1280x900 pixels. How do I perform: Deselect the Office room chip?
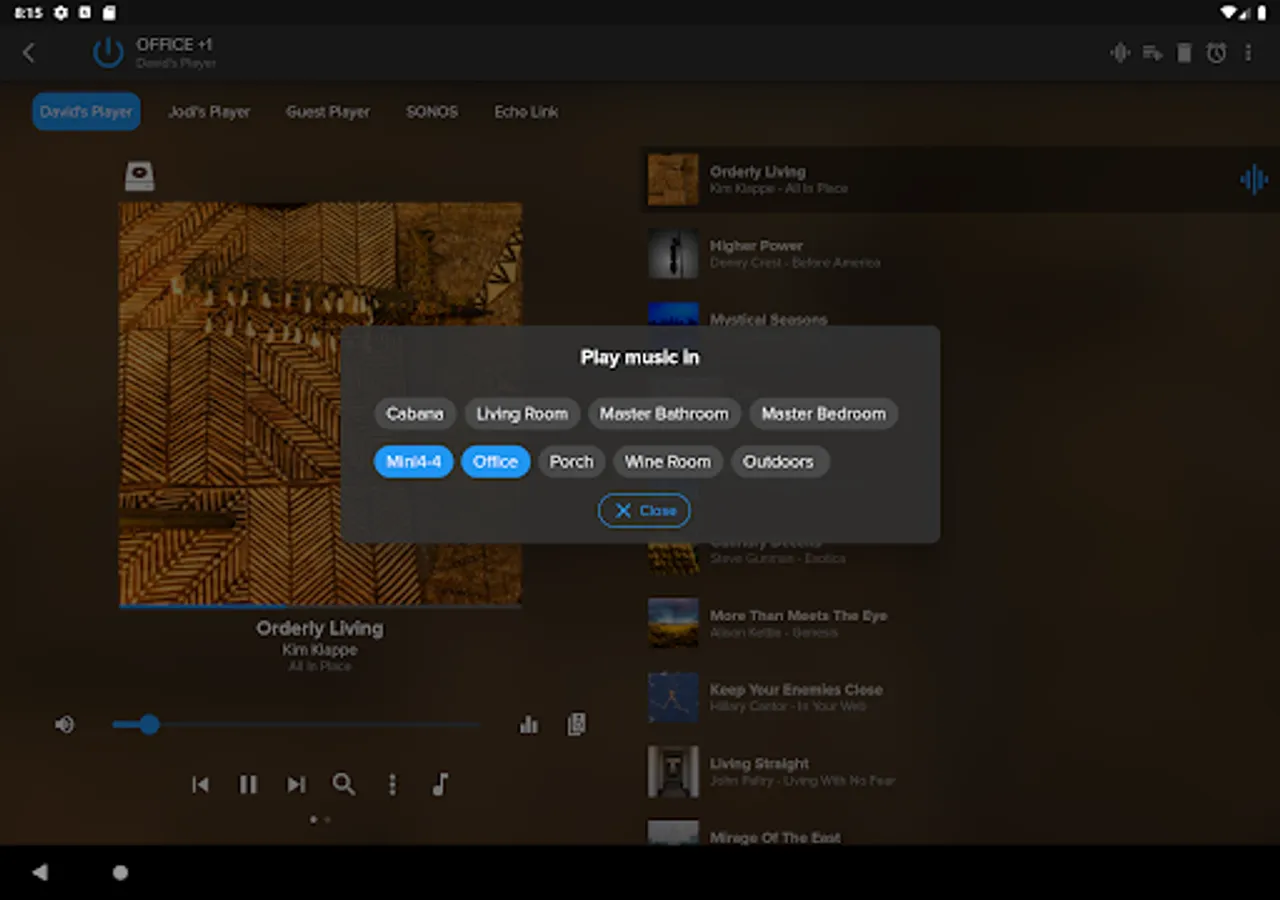tap(496, 462)
